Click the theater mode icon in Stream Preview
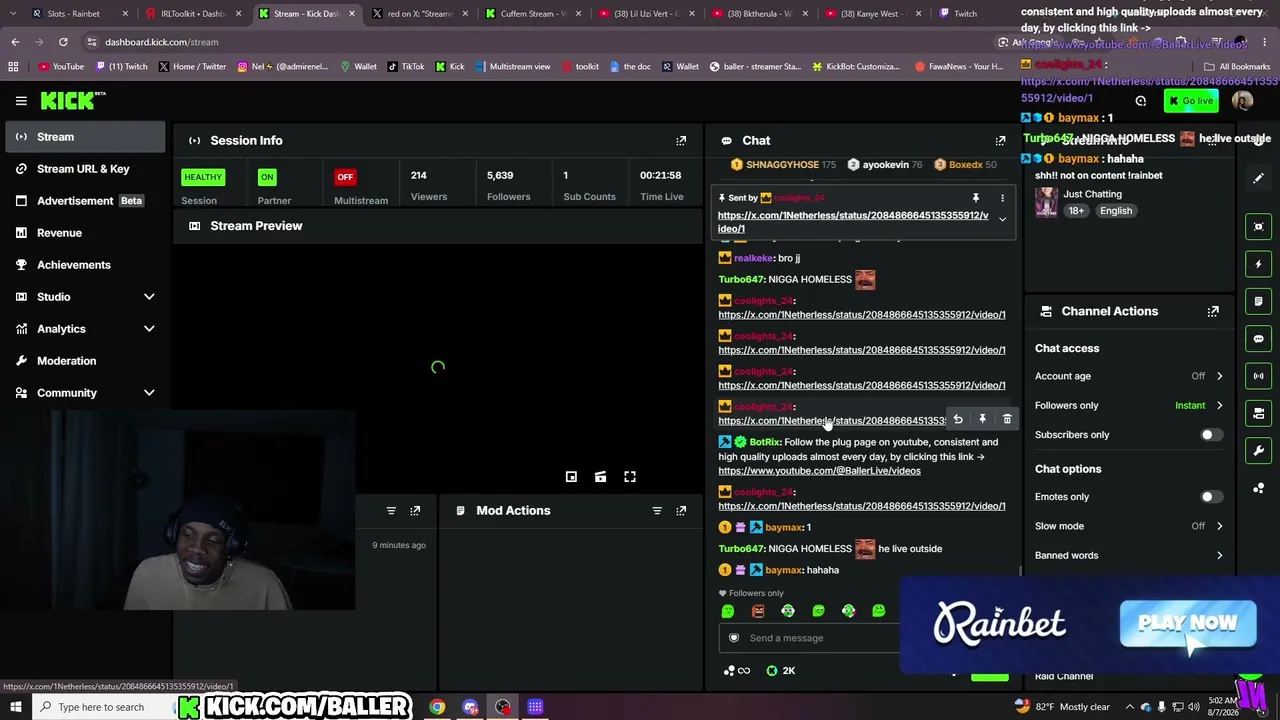The height and width of the screenshot is (720, 1280). (x=600, y=477)
